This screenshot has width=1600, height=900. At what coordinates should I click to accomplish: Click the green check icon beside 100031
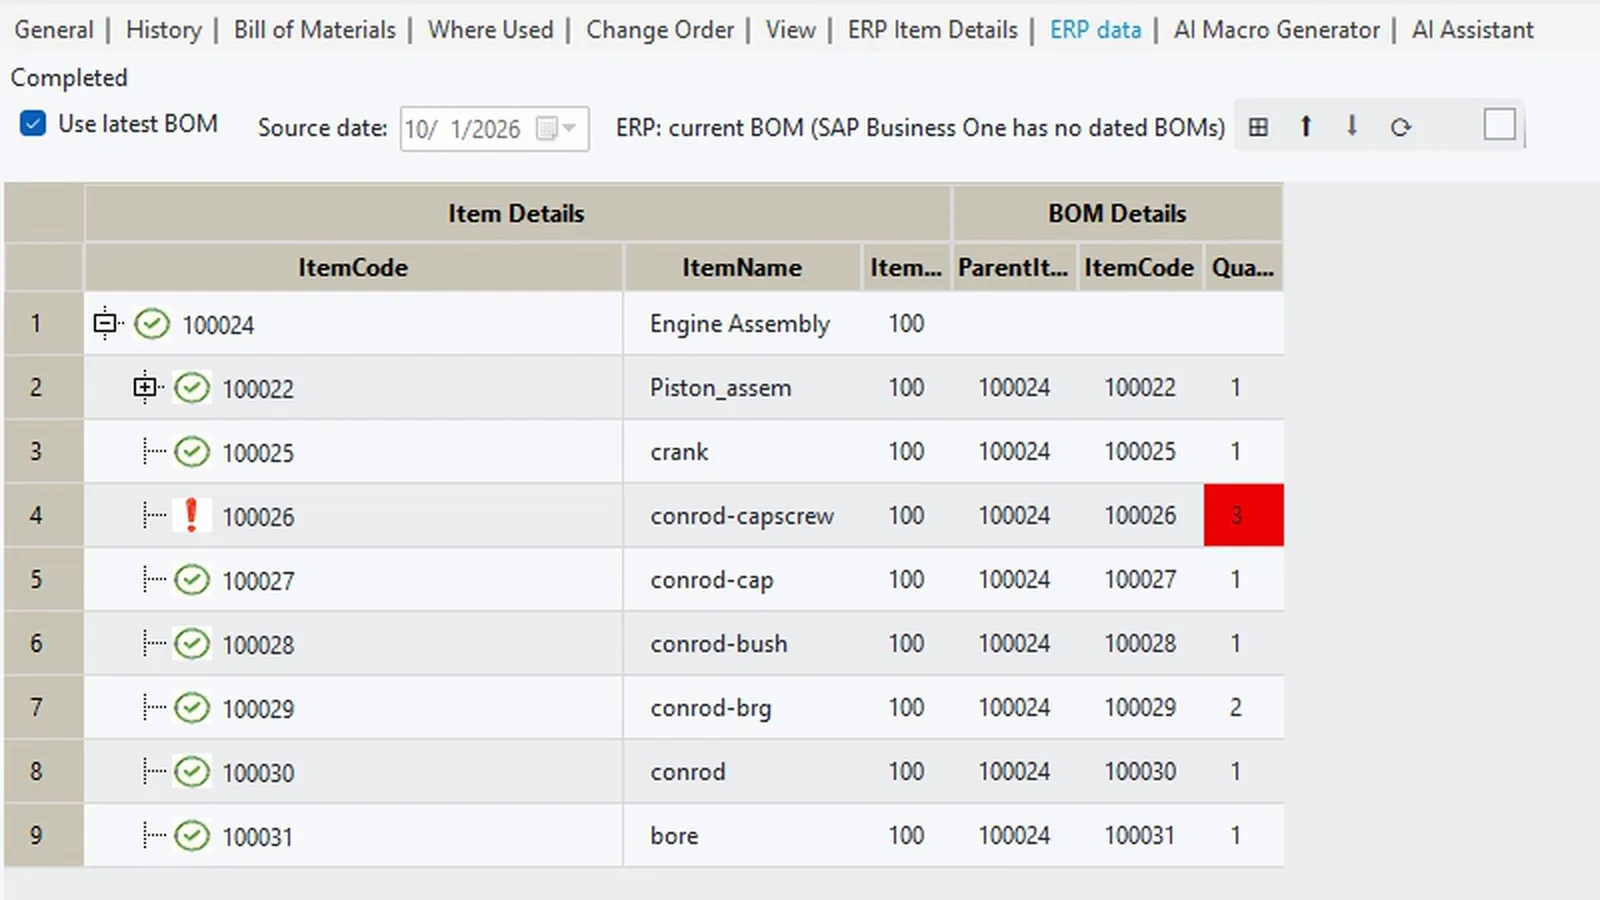click(192, 836)
